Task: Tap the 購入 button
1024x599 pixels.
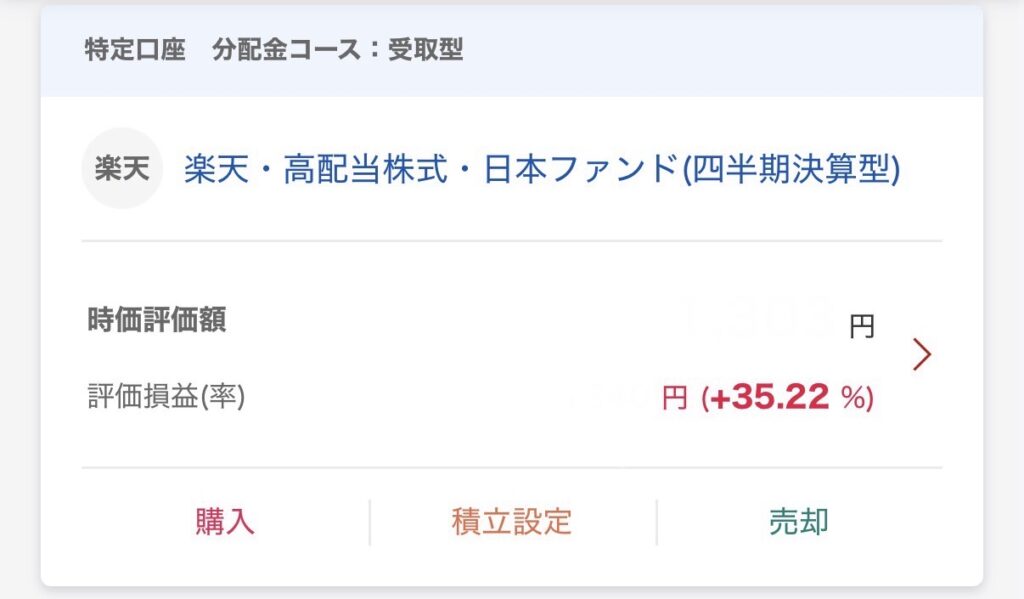Action: (225, 521)
